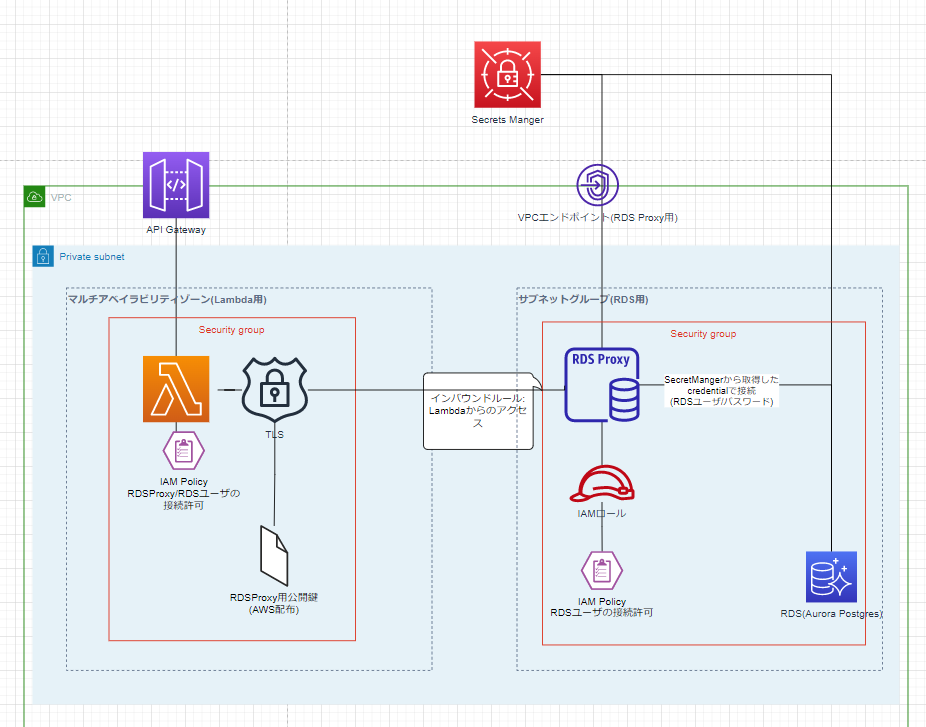The width and height of the screenshot is (926, 727).
Task: Select the RDS Proxy icon
Action: coord(602,385)
